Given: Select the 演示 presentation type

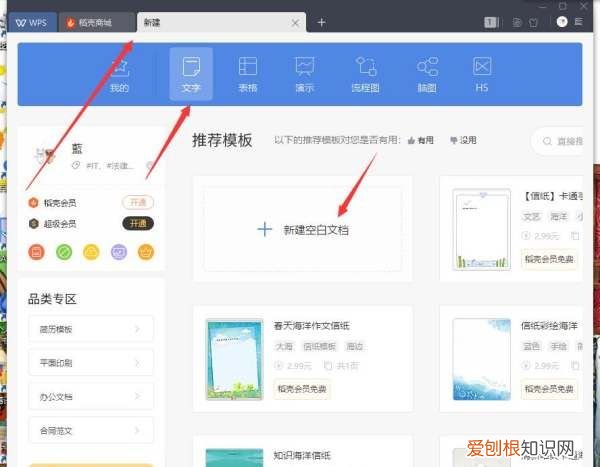Looking at the screenshot, I should [x=305, y=74].
